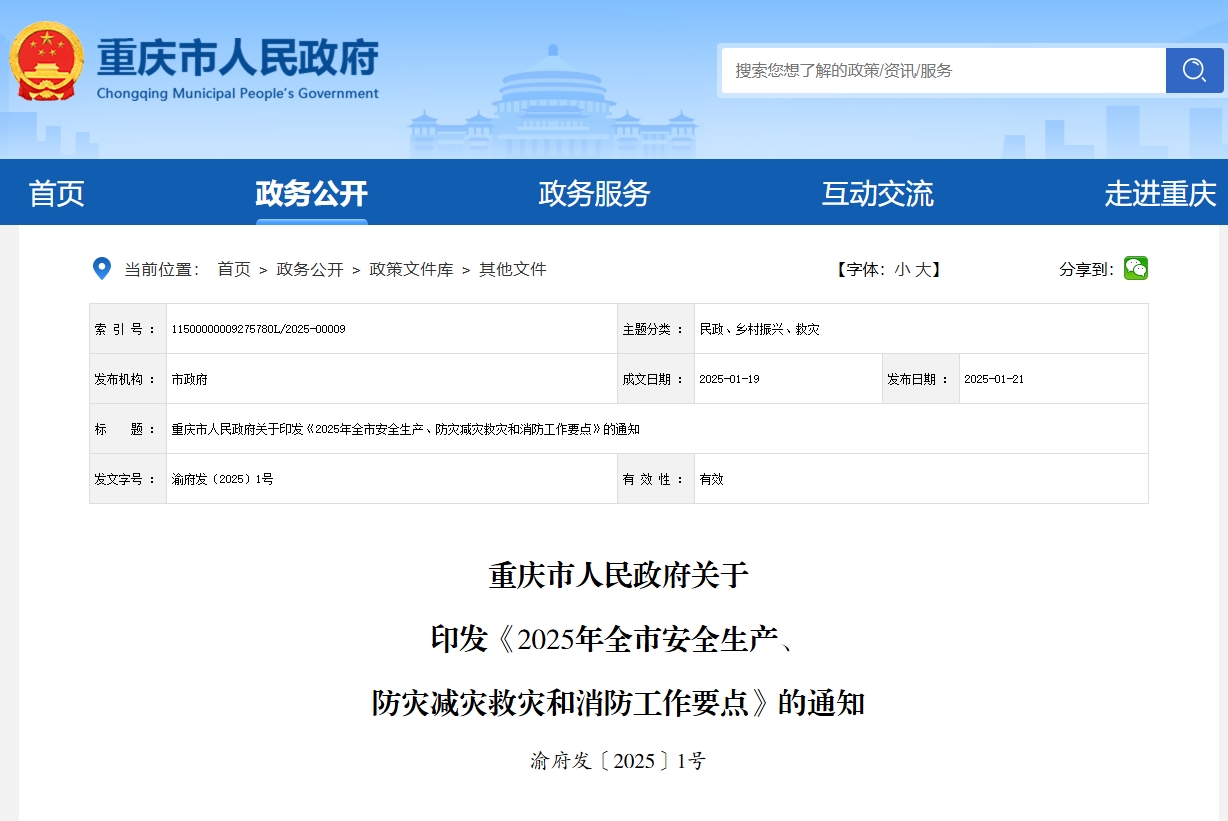Click the blue location pin icon
Viewport: 1228px width, 821px height.
pyautogui.click(x=100, y=268)
